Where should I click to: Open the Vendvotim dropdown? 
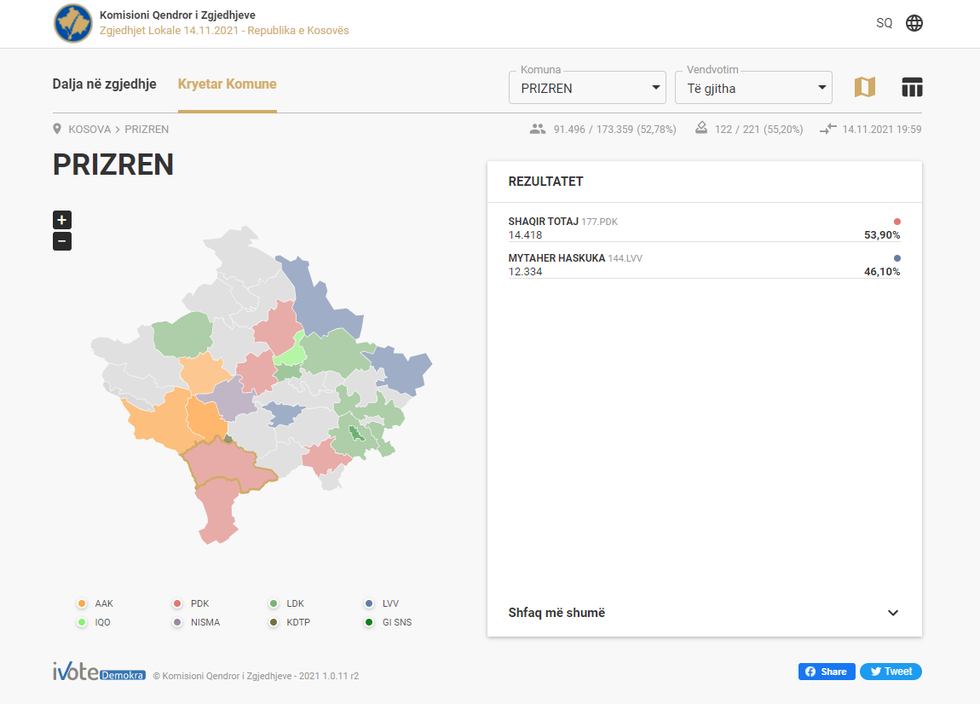point(753,87)
